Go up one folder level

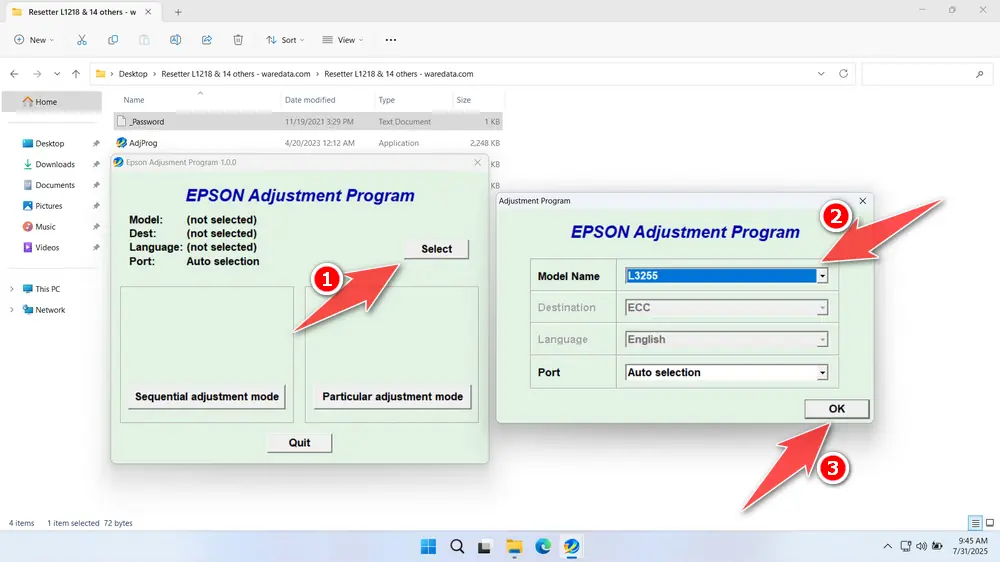coord(76,74)
